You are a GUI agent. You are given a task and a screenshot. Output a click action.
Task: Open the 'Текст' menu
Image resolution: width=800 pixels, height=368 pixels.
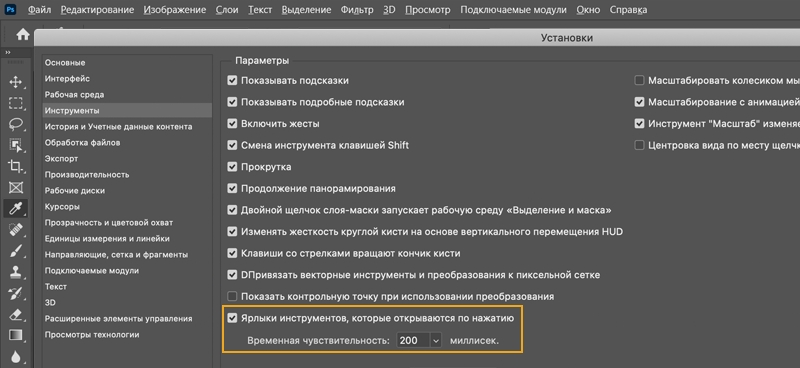click(x=260, y=10)
